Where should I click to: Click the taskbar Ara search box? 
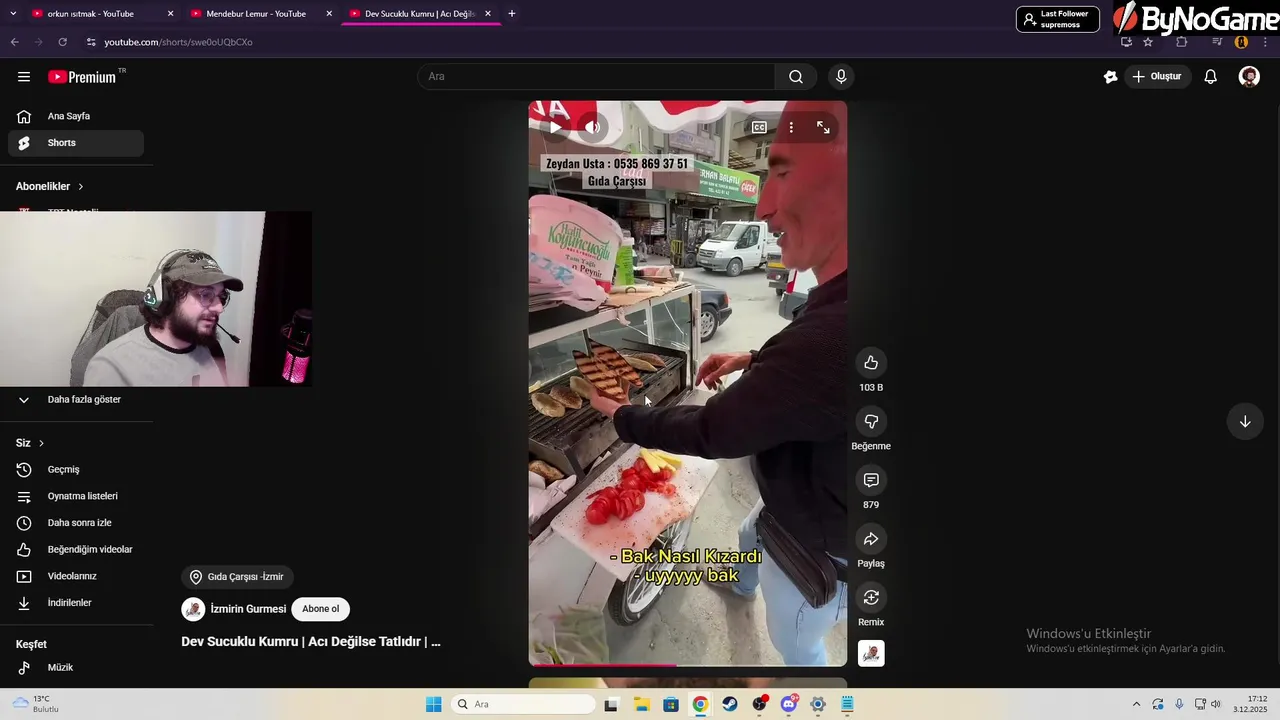[523, 705]
